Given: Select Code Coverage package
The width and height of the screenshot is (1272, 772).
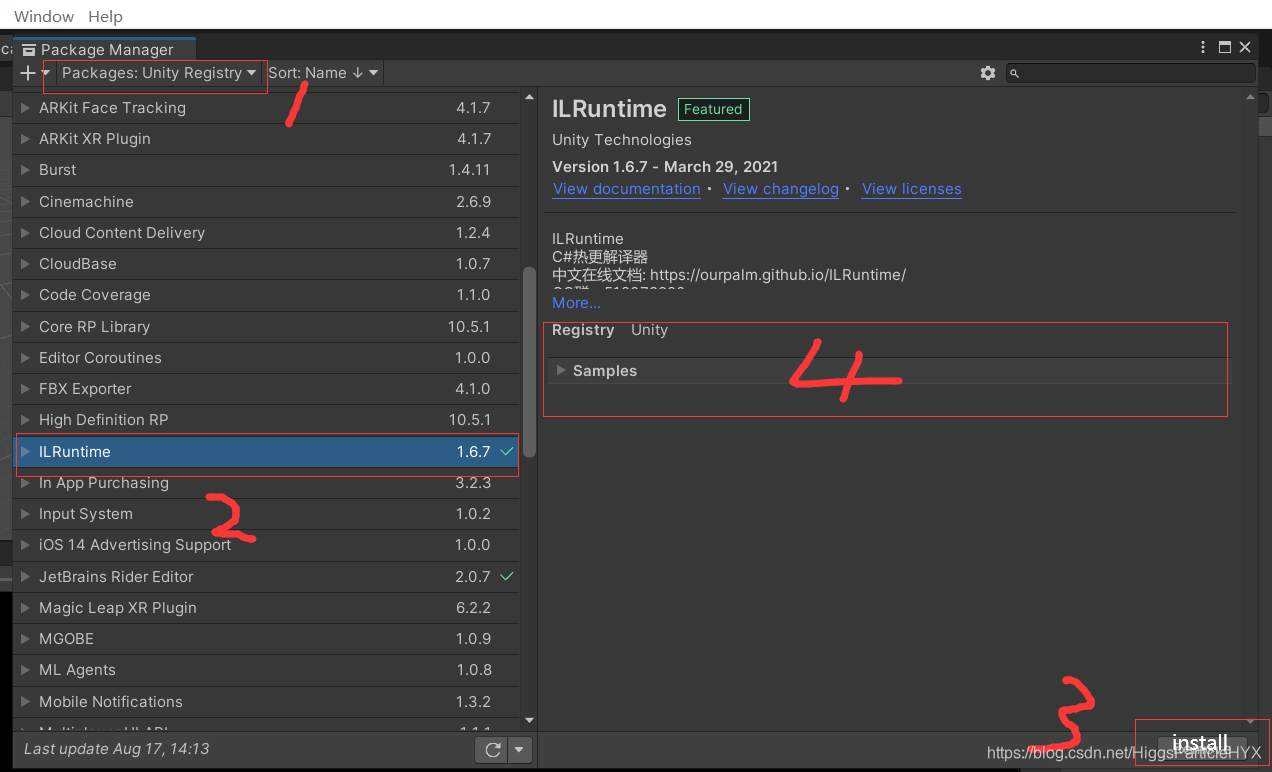Looking at the screenshot, I should [x=266, y=295].
